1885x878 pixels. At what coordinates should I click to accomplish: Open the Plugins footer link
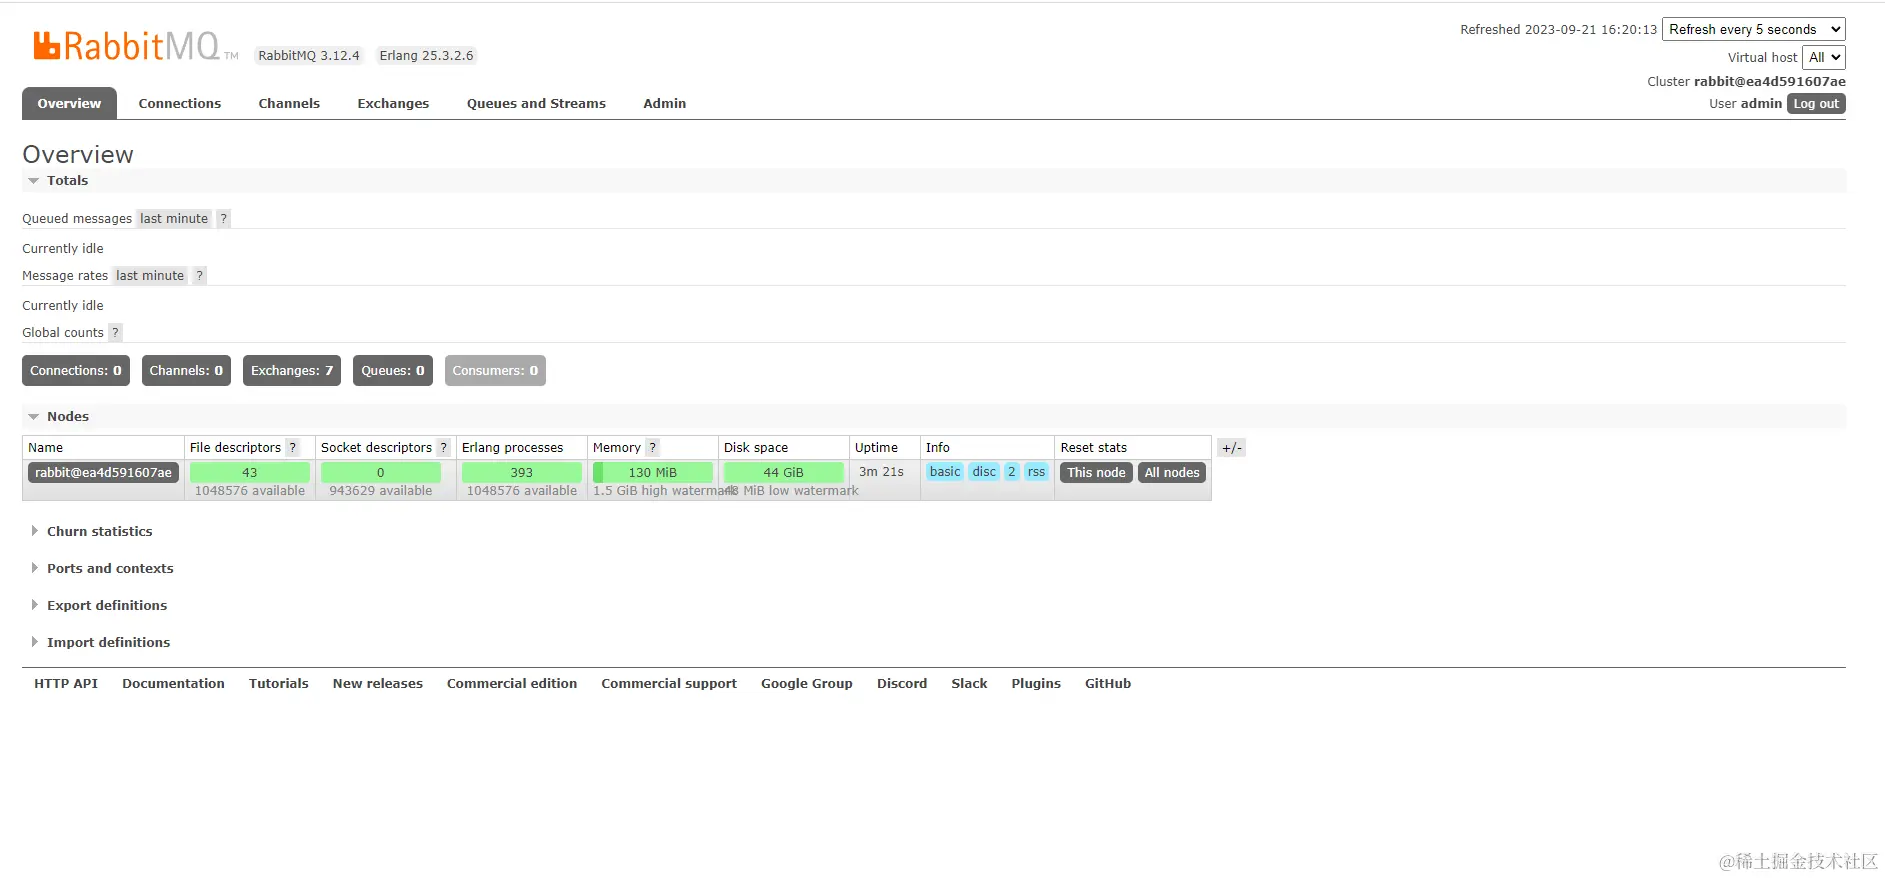point(1036,684)
